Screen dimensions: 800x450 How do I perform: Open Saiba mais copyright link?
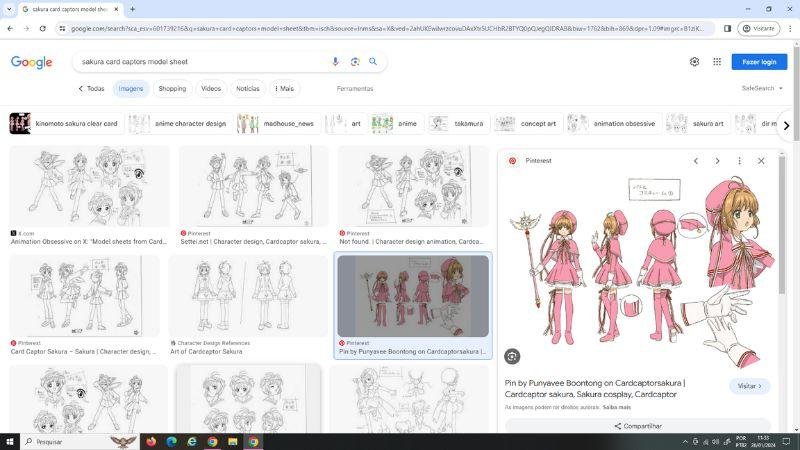[x=617, y=407]
